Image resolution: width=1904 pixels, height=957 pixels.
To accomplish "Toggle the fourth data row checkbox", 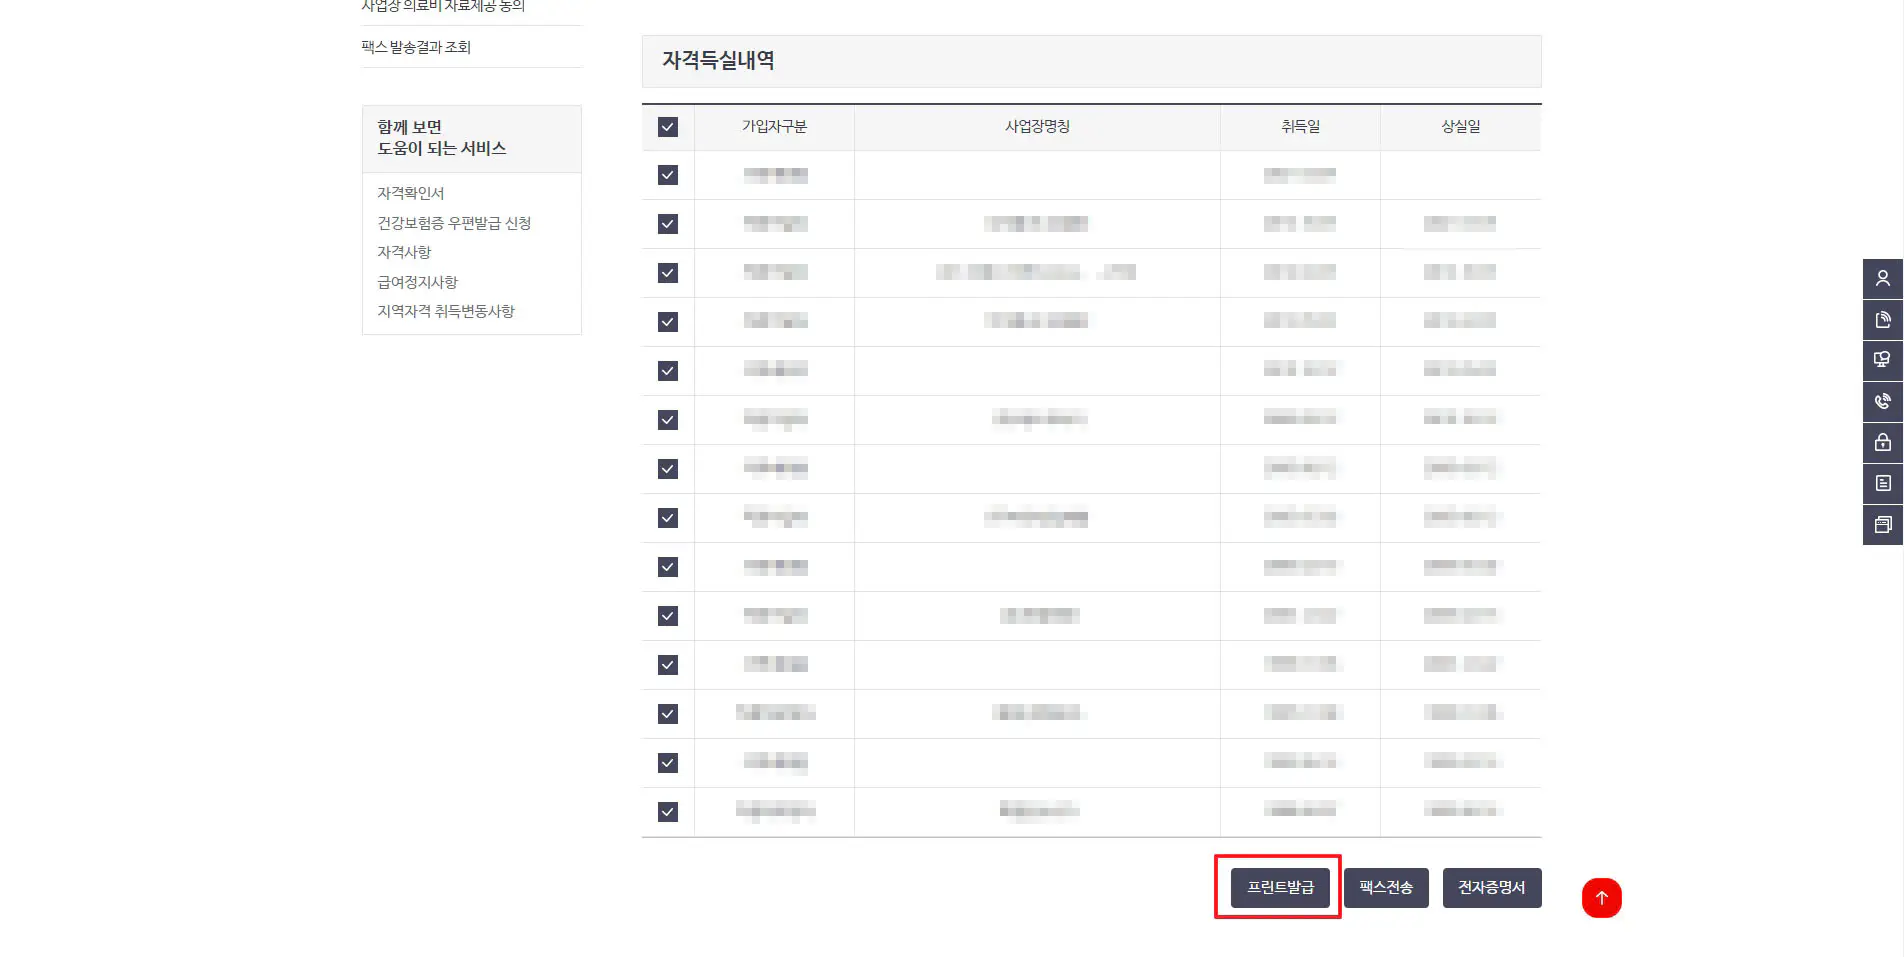I will pos(668,322).
